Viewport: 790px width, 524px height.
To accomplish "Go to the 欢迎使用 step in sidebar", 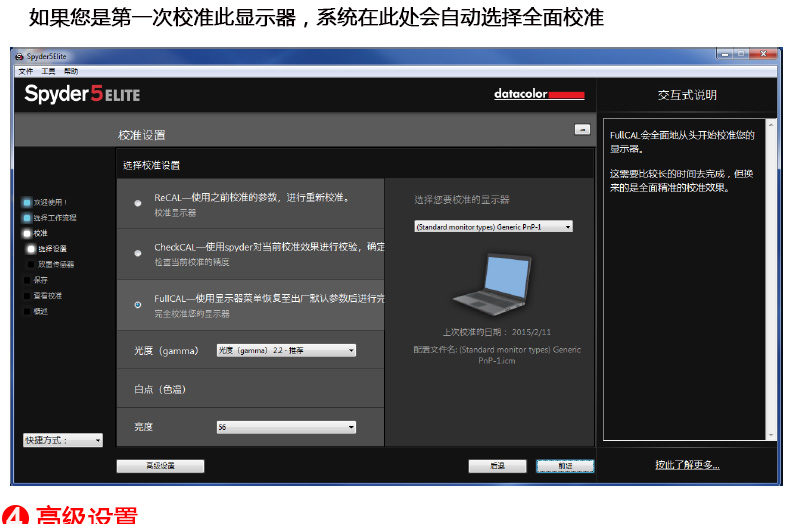I will coord(44,203).
